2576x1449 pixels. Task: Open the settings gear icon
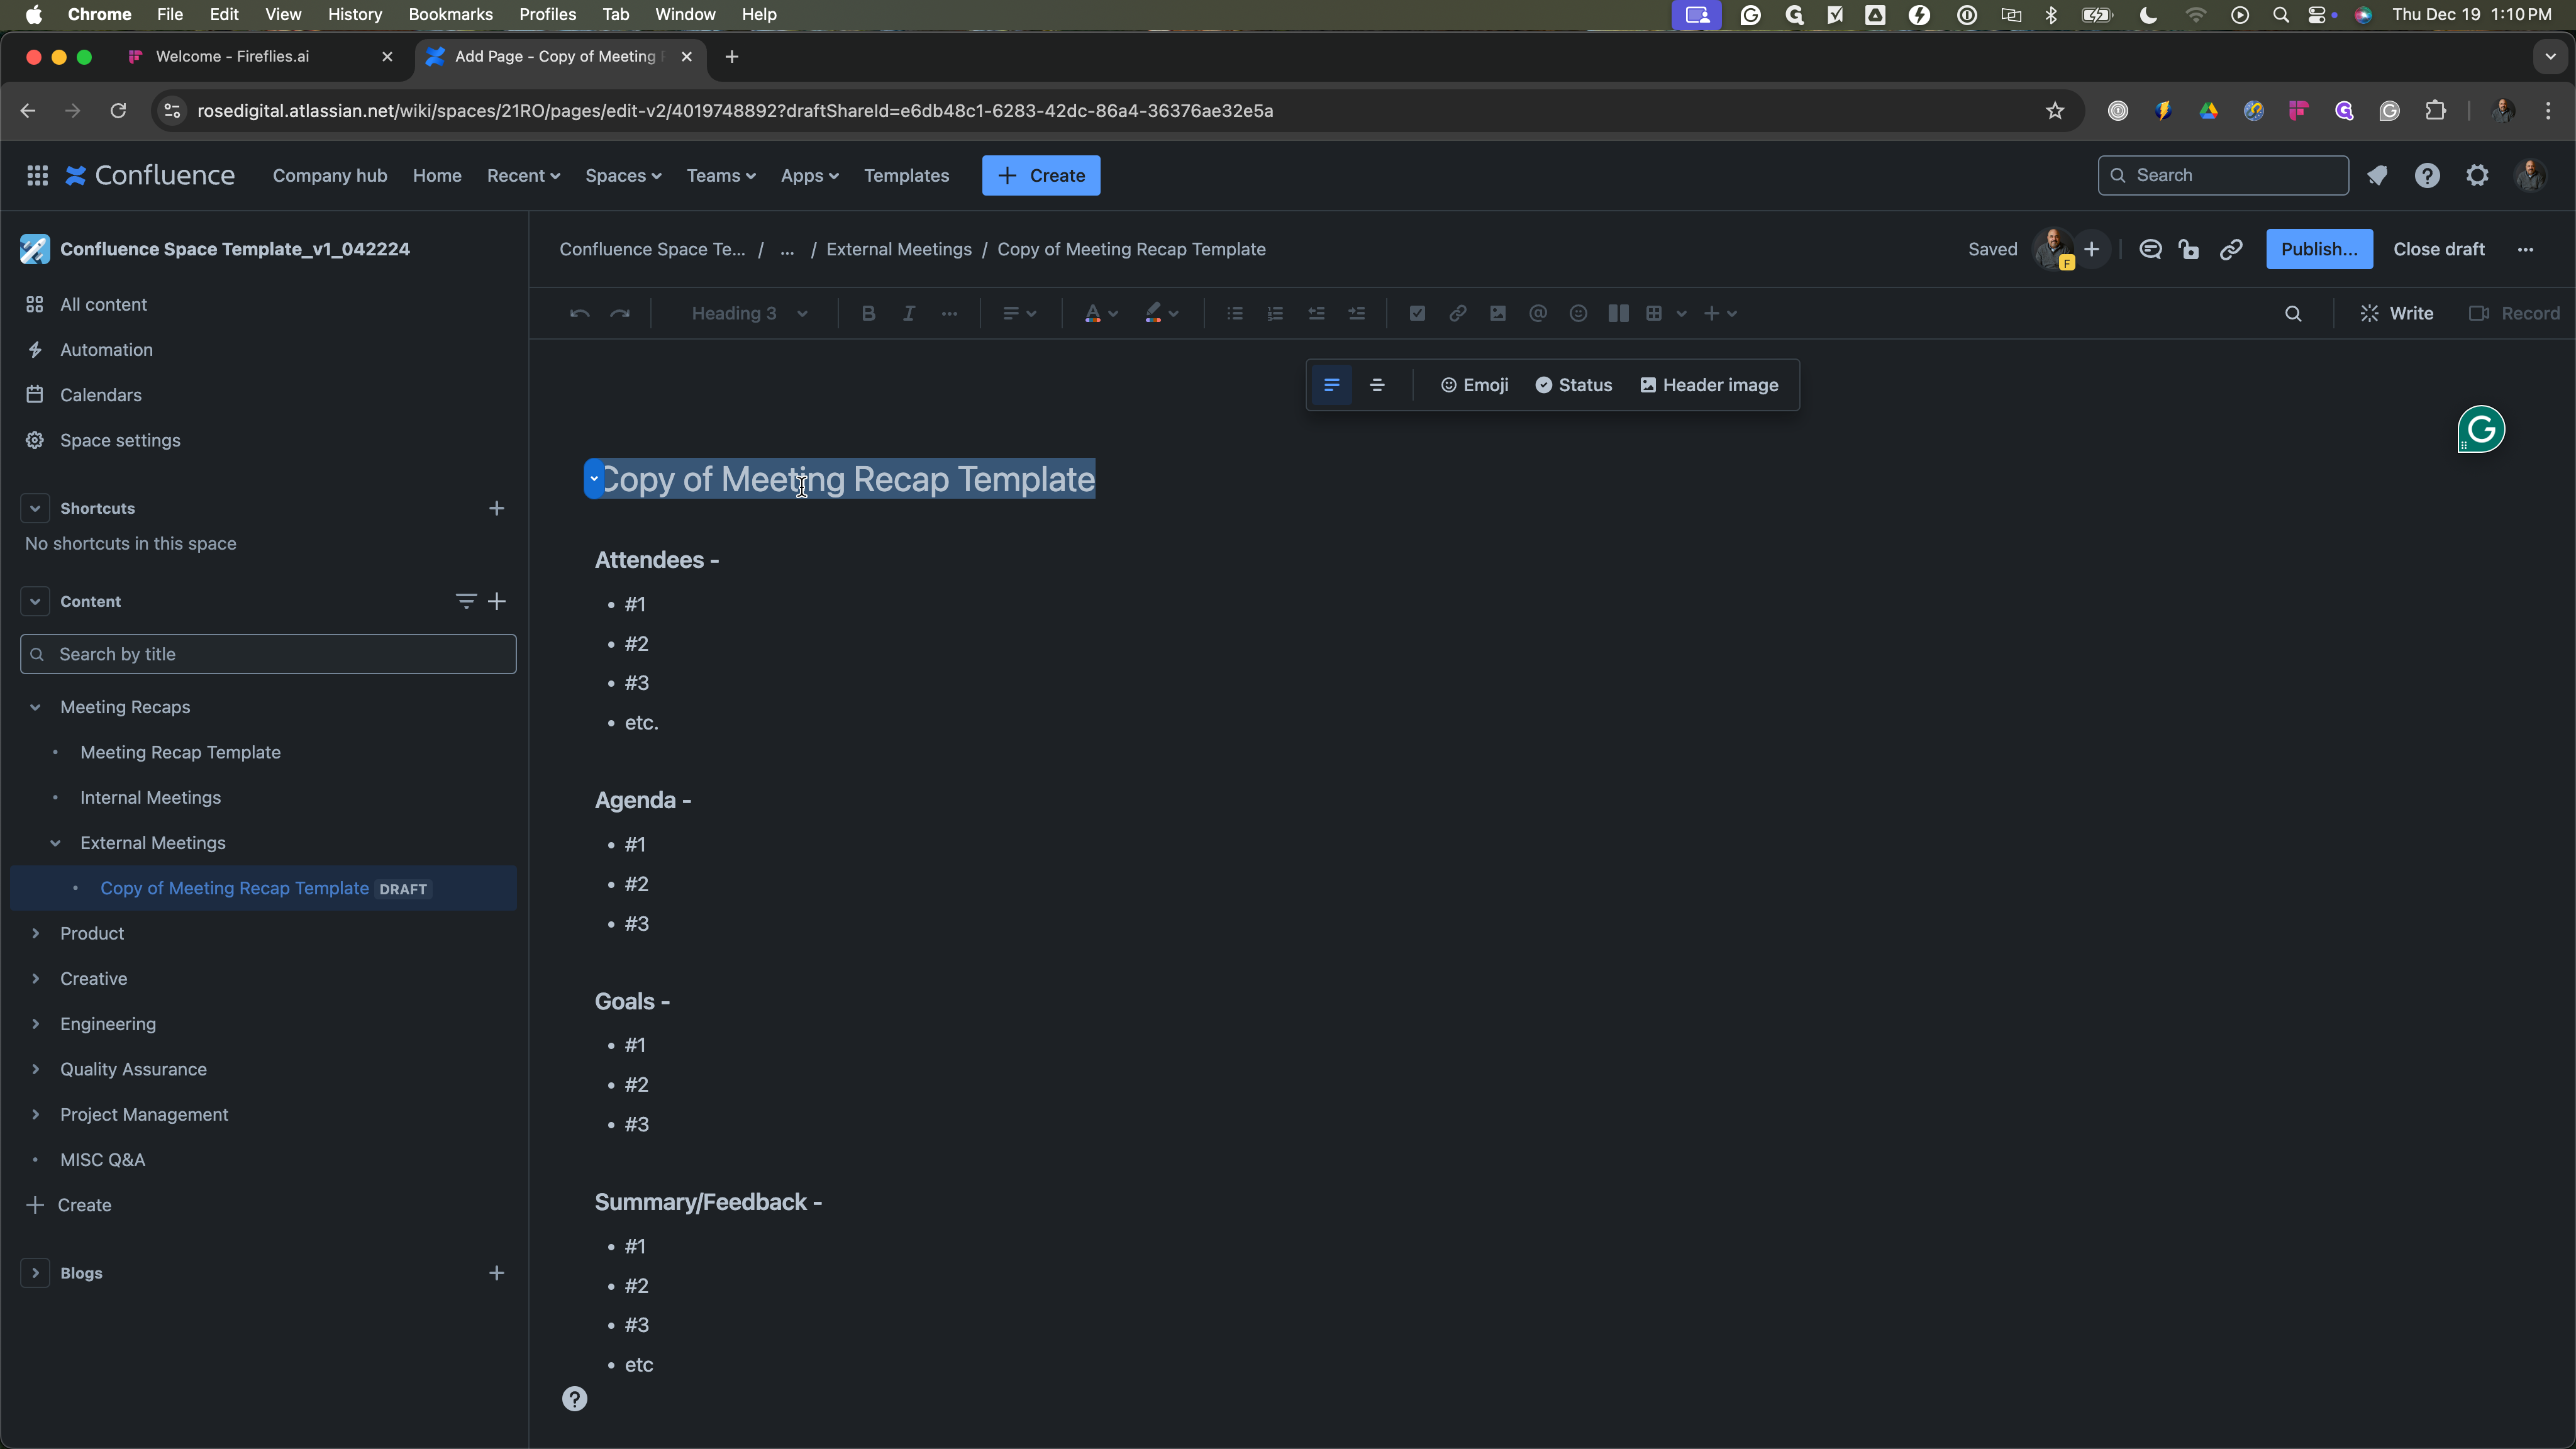tap(2477, 175)
